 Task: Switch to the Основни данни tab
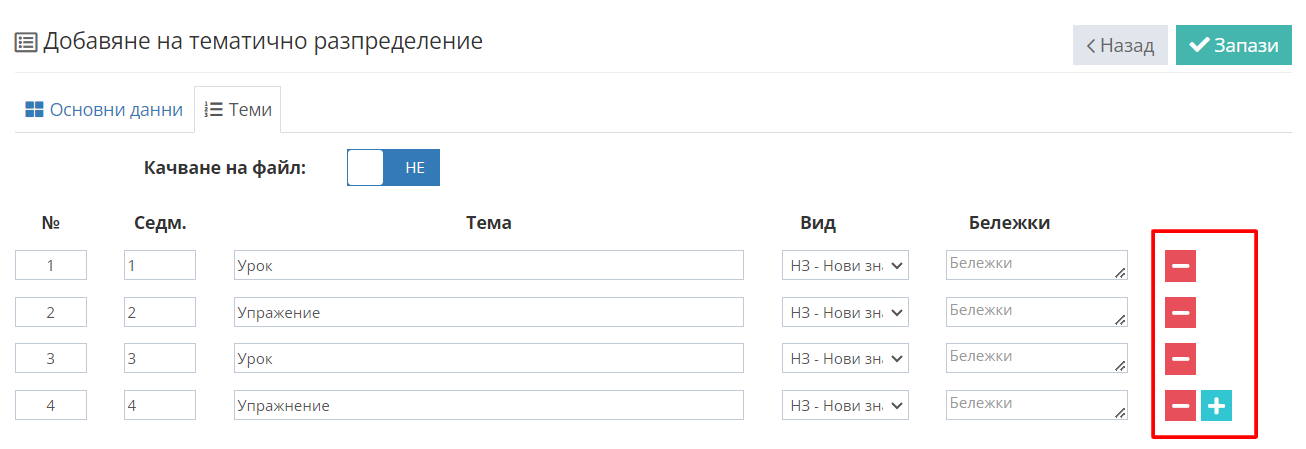point(104,110)
